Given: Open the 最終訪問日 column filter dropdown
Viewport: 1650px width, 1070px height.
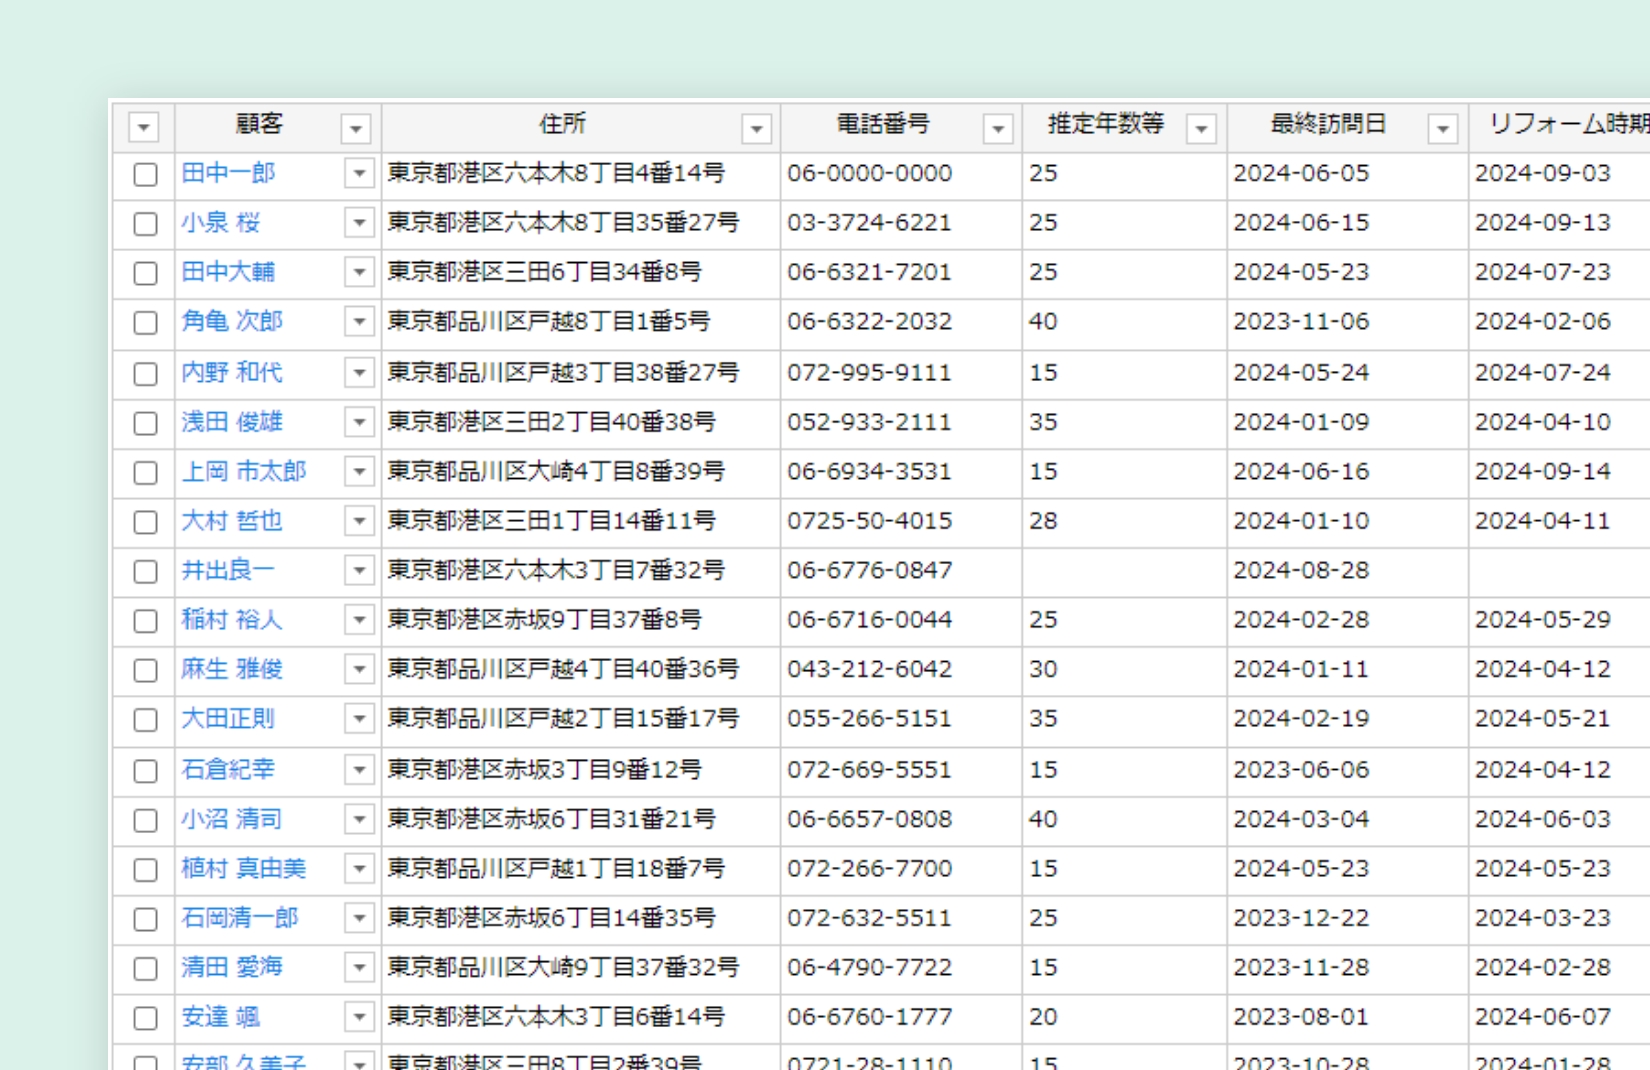Looking at the screenshot, I should click(1443, 128).
